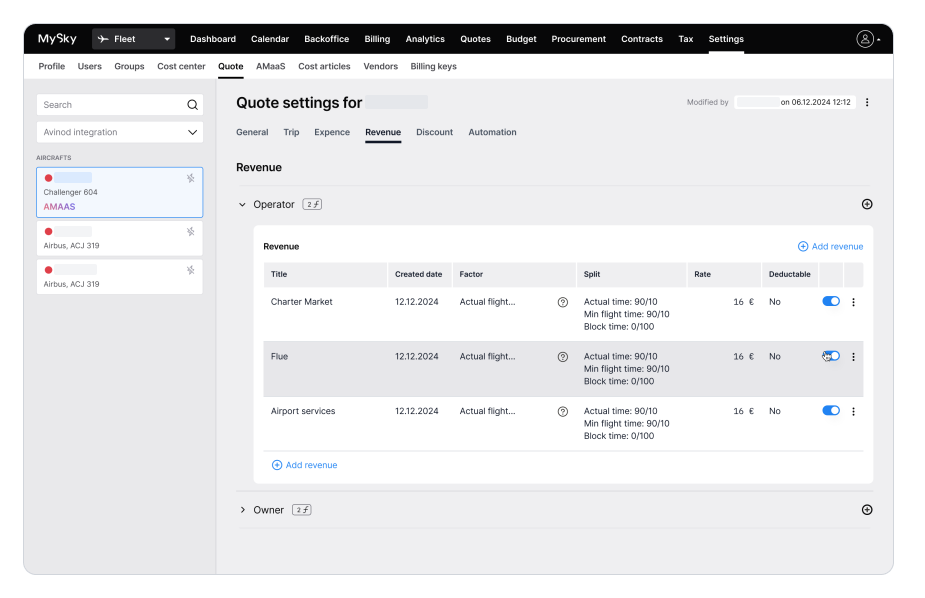The height and width of the screenshot is (598, 925).
Task: Click Add revenue link at top right of table
Action: point(830,246)
